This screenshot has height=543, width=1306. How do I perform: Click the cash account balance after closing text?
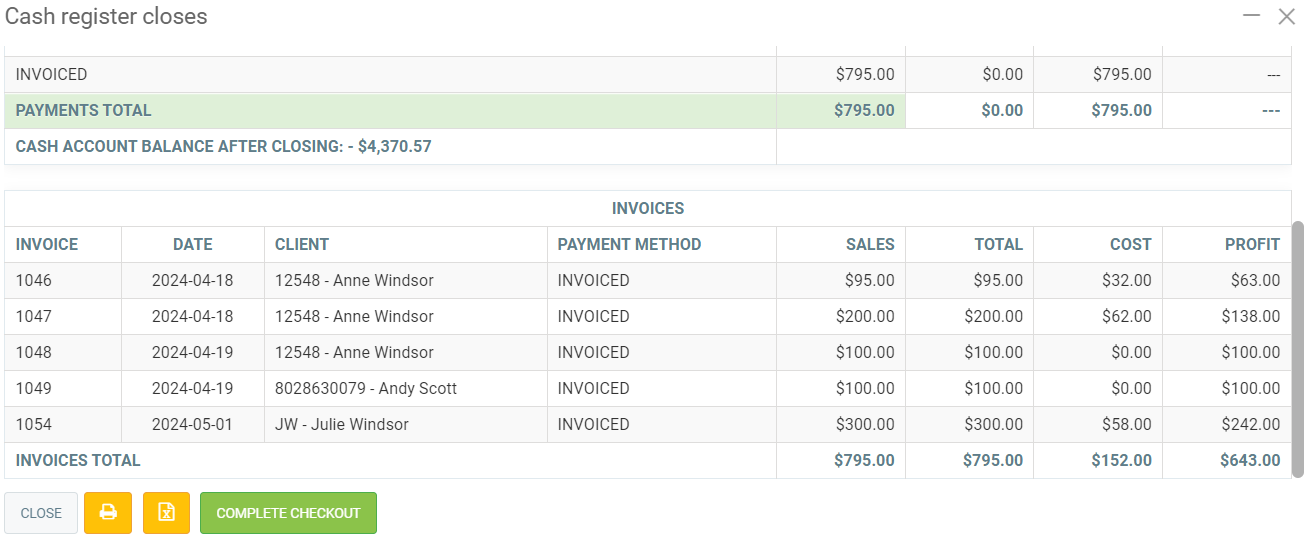coord(224,146)
